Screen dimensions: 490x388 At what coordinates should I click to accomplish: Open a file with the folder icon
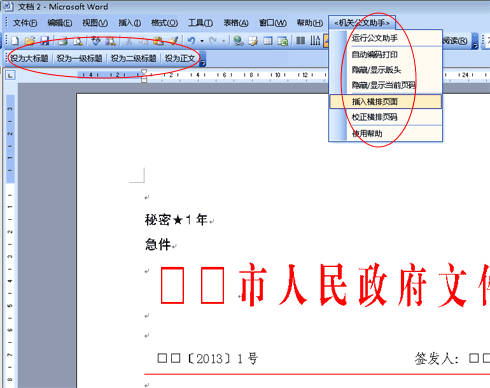pos(30,41)
